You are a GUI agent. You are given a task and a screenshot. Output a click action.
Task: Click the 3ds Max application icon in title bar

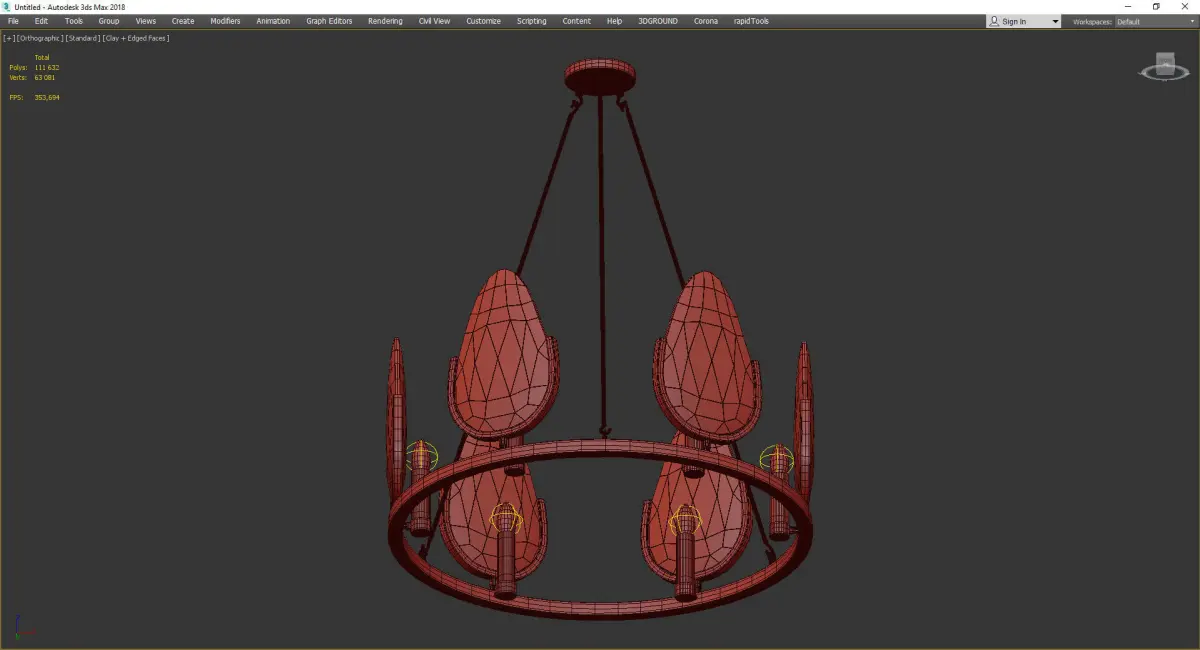pos(6,6)
